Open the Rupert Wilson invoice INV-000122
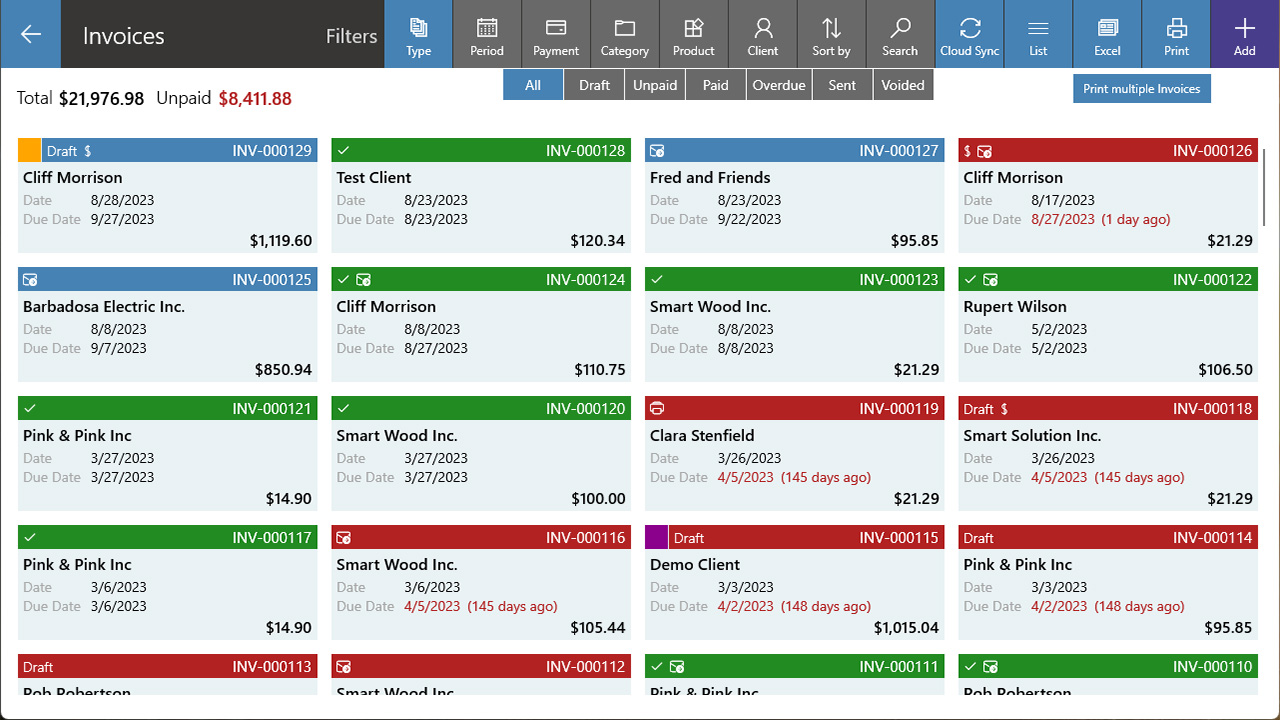Viewport: 1280px width, 720px height. pos(1108,324)
